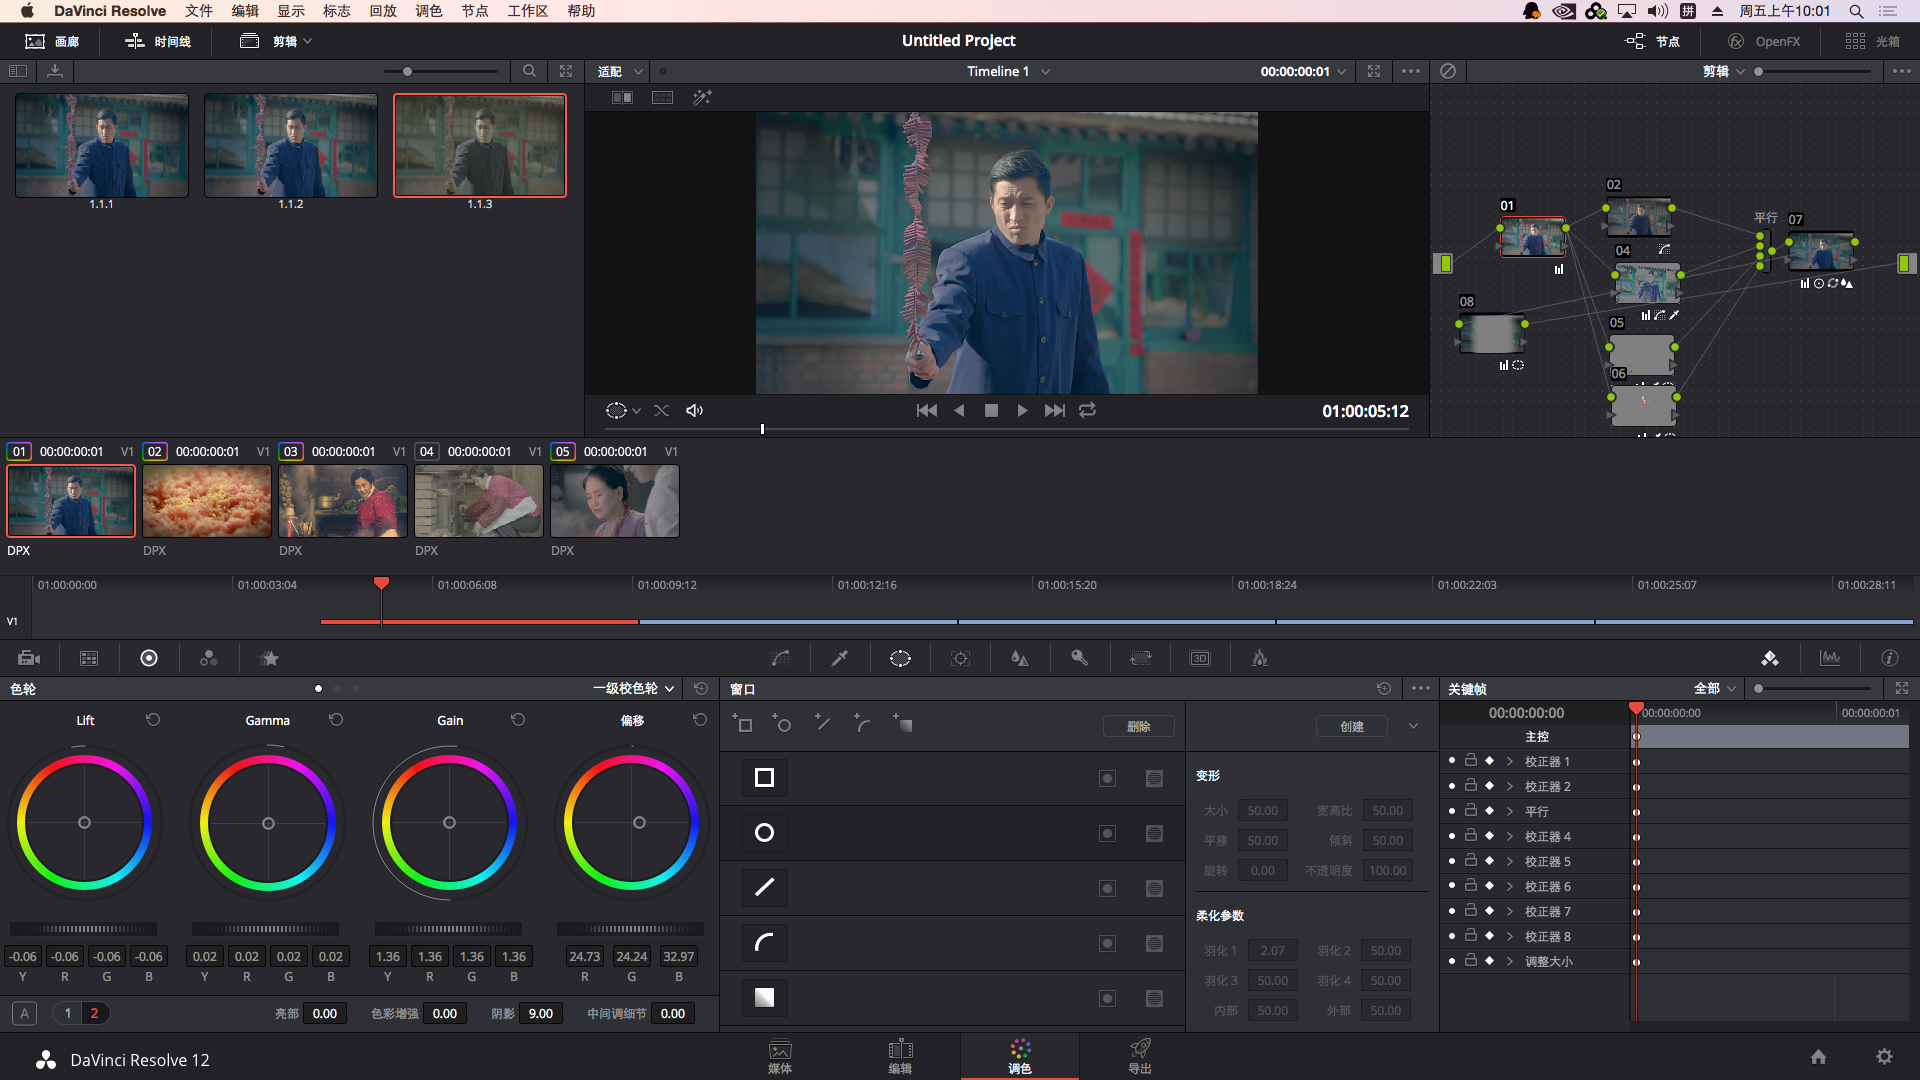Open the Camera Raw palette

pyautogui.click(x=29, y=658)
